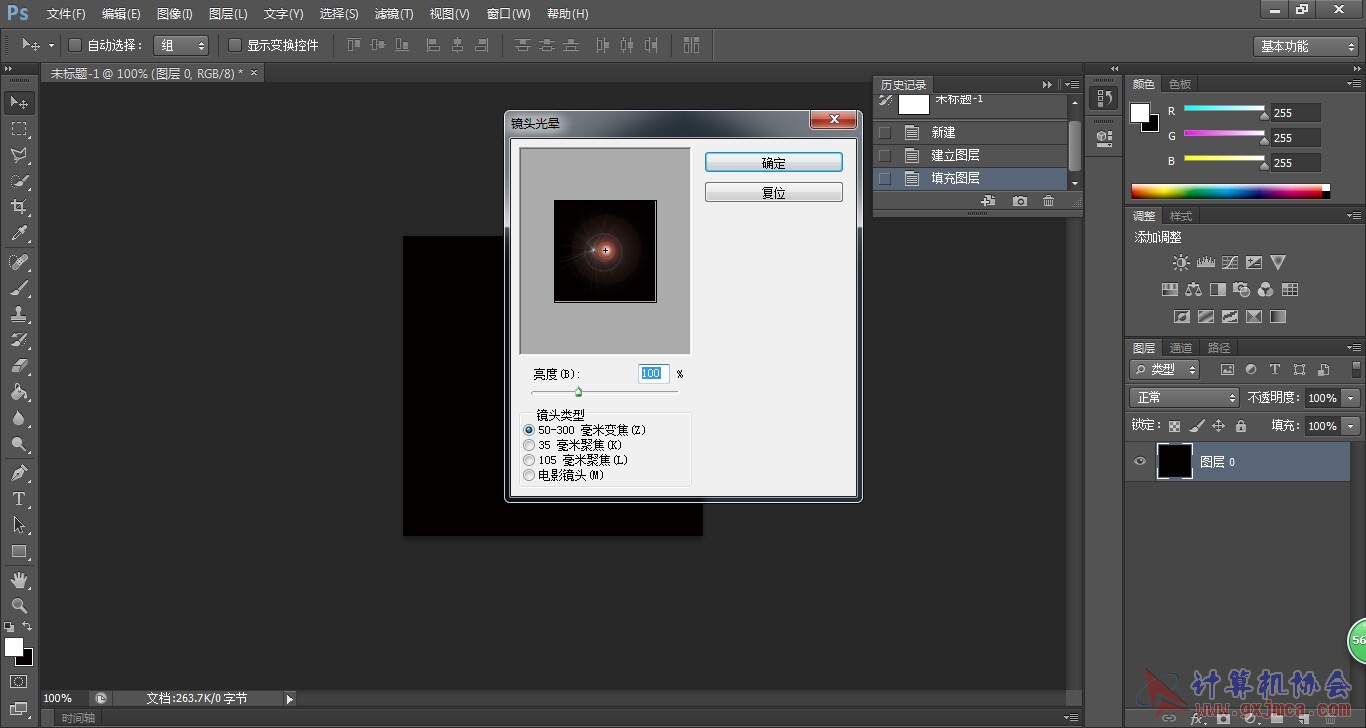Select the Eyedropper tool
Image resolution: width=1366 pixels, height=728 pixels.
(x=19, y=234)
